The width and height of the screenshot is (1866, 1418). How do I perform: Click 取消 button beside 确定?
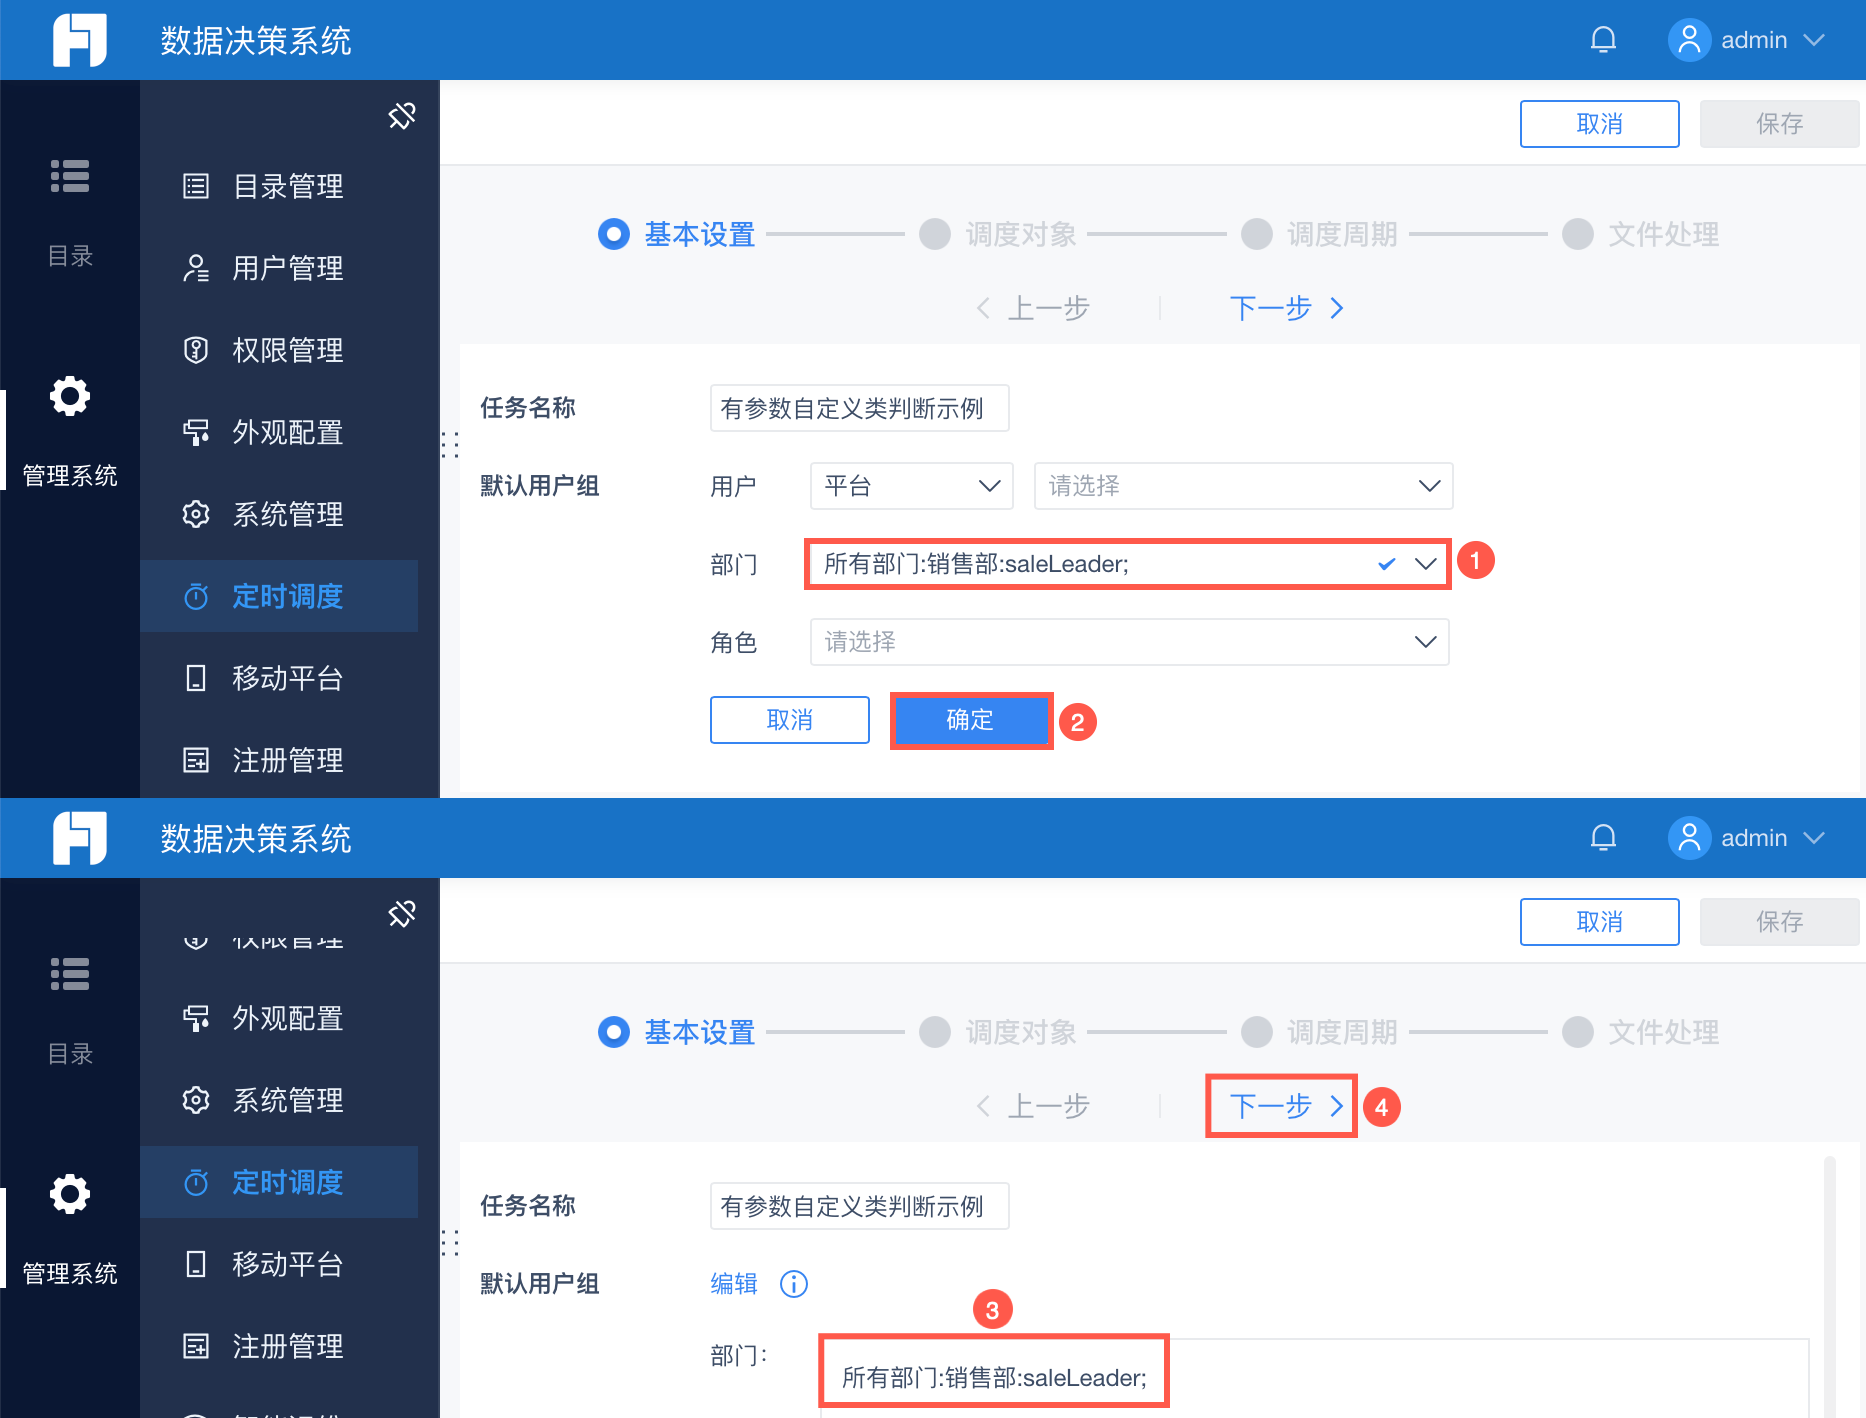(790, 720)
